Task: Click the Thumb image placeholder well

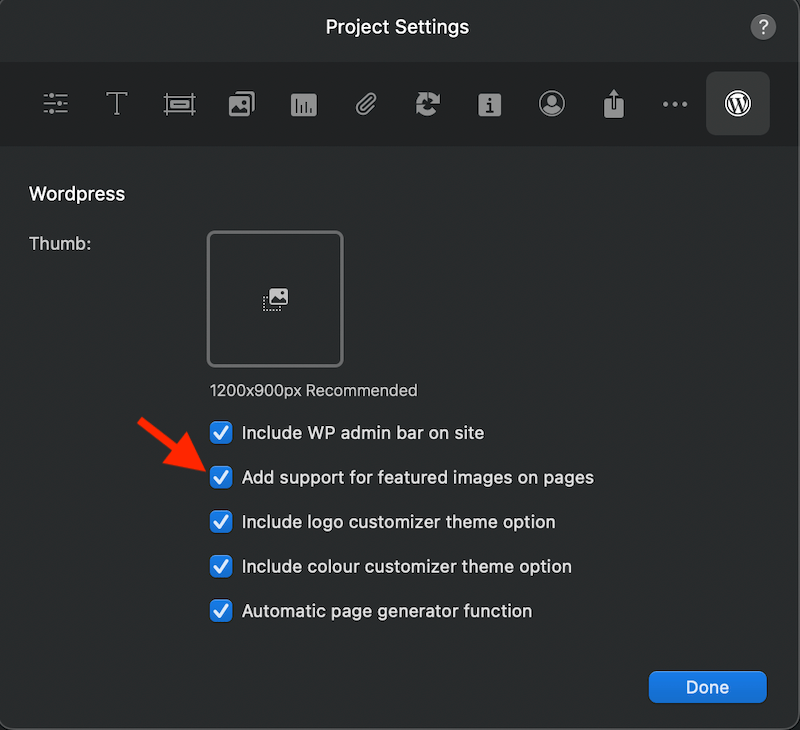Action: point(275,299)
